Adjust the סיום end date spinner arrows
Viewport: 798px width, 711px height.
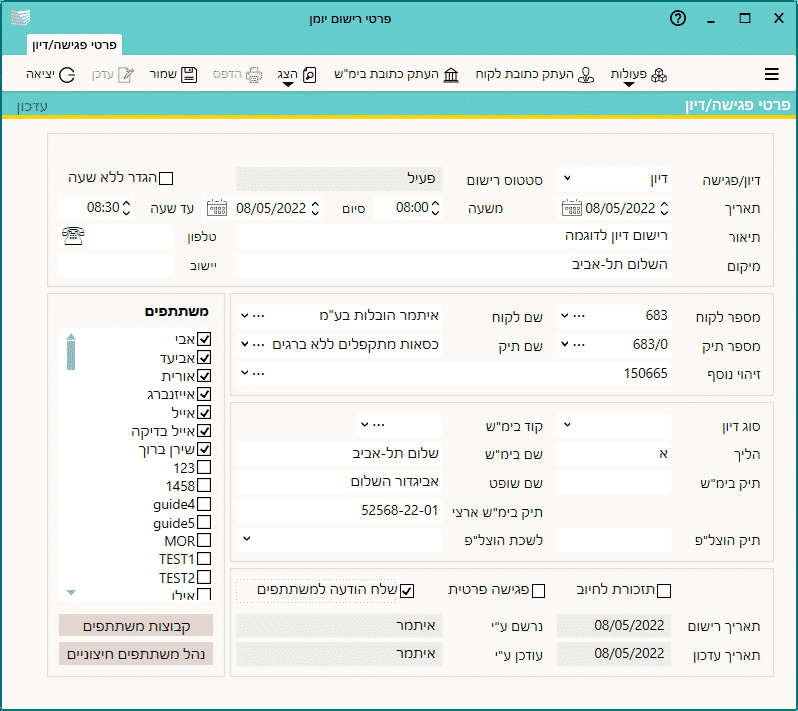(315, 208)
